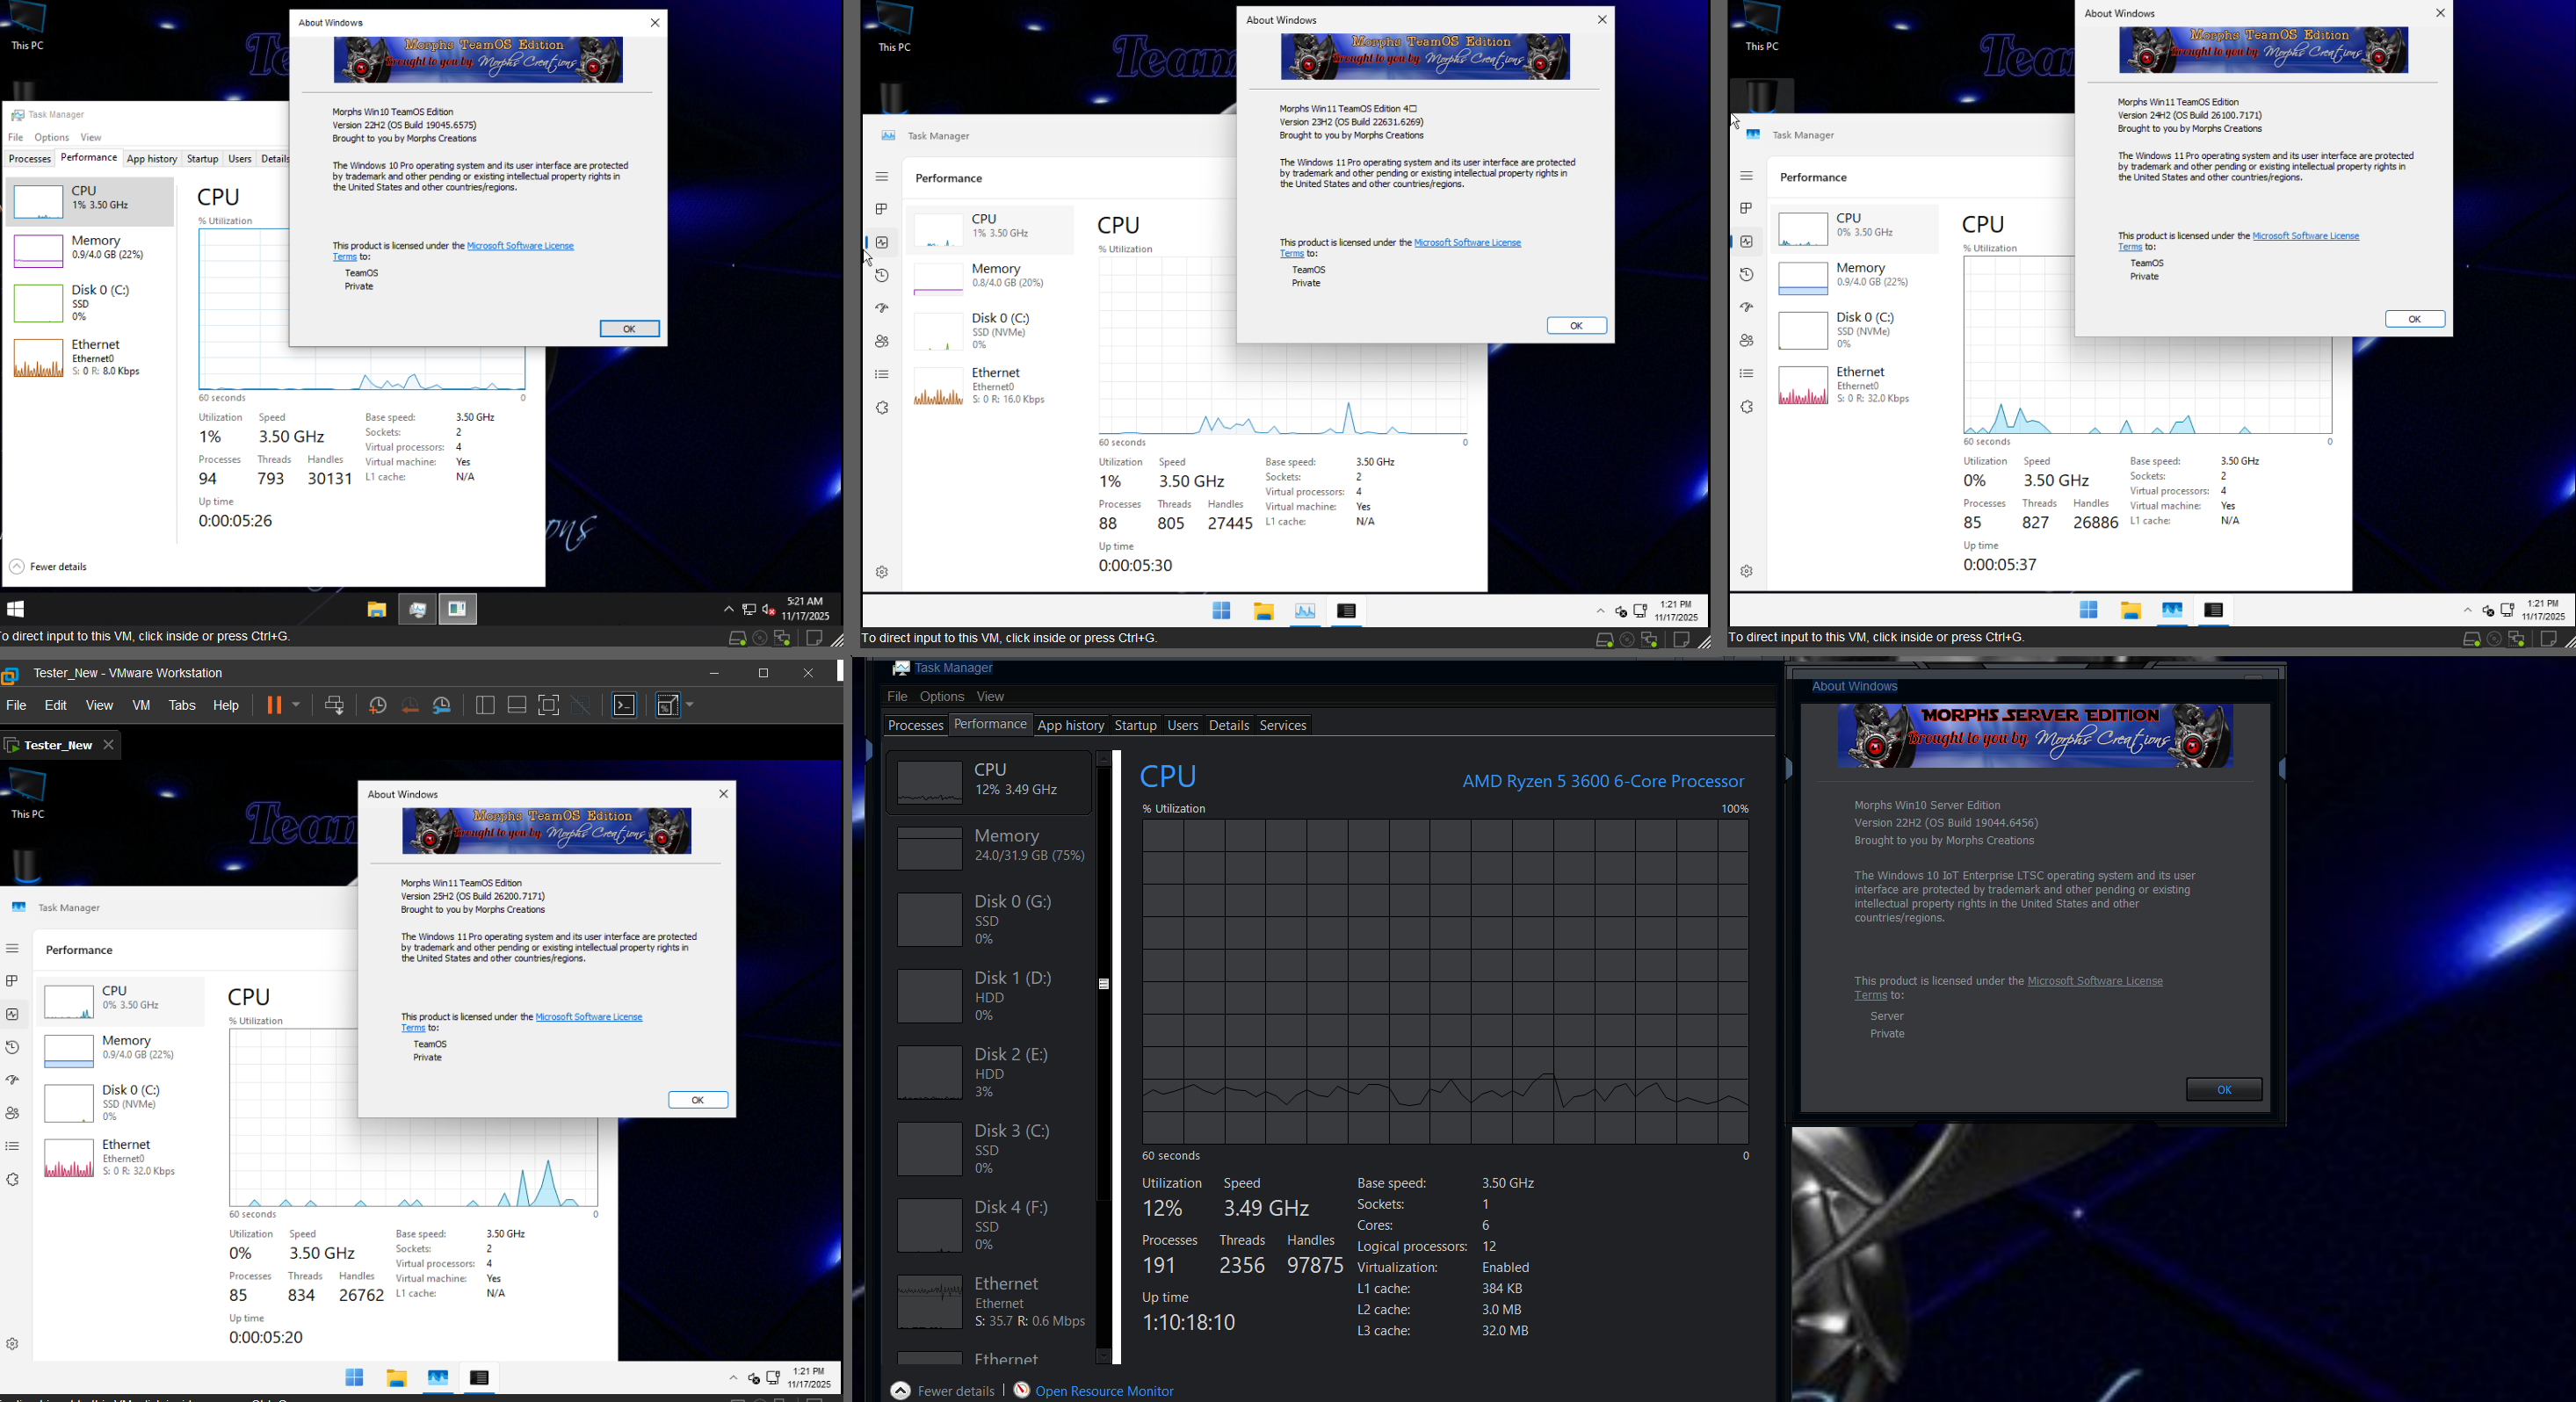Expand the Pause power options dropdown
The image size is (2576, 1402).
coord(296,705)
